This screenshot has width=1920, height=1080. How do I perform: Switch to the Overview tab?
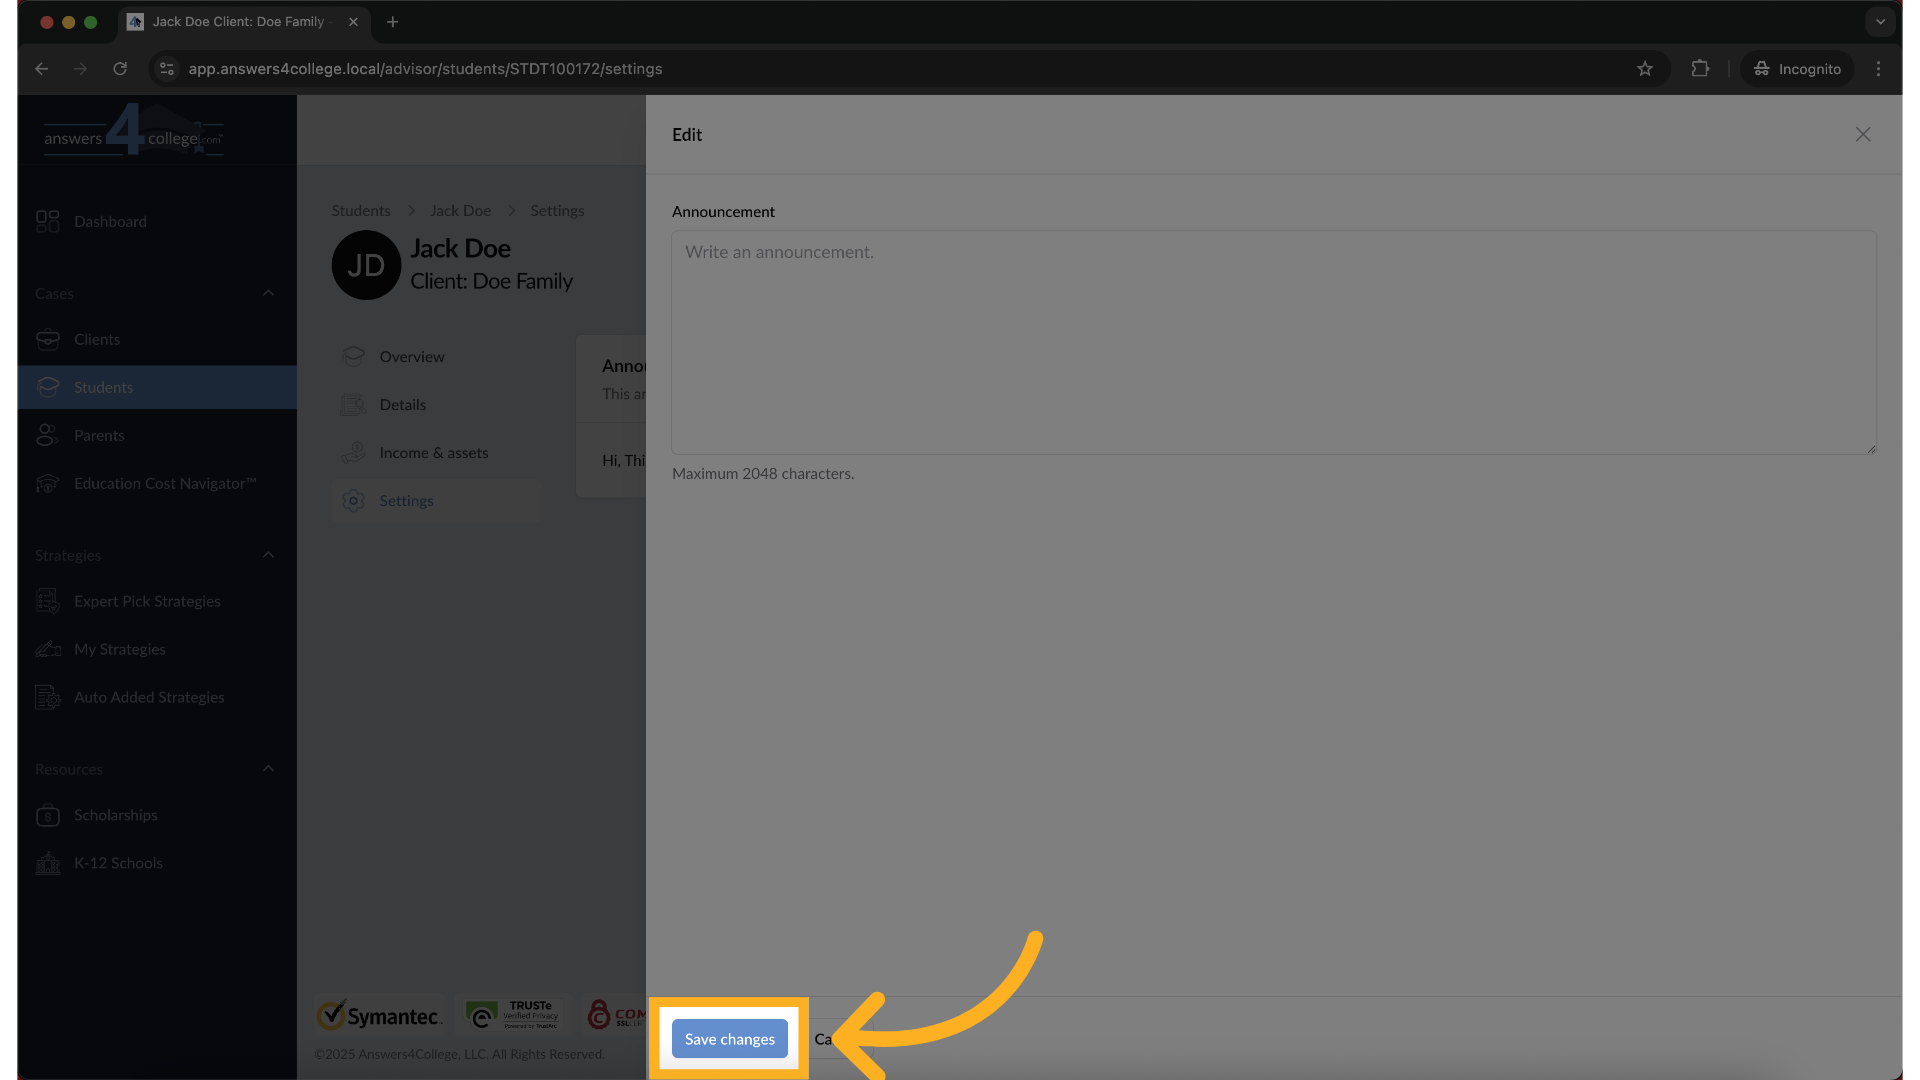point(412,356)
